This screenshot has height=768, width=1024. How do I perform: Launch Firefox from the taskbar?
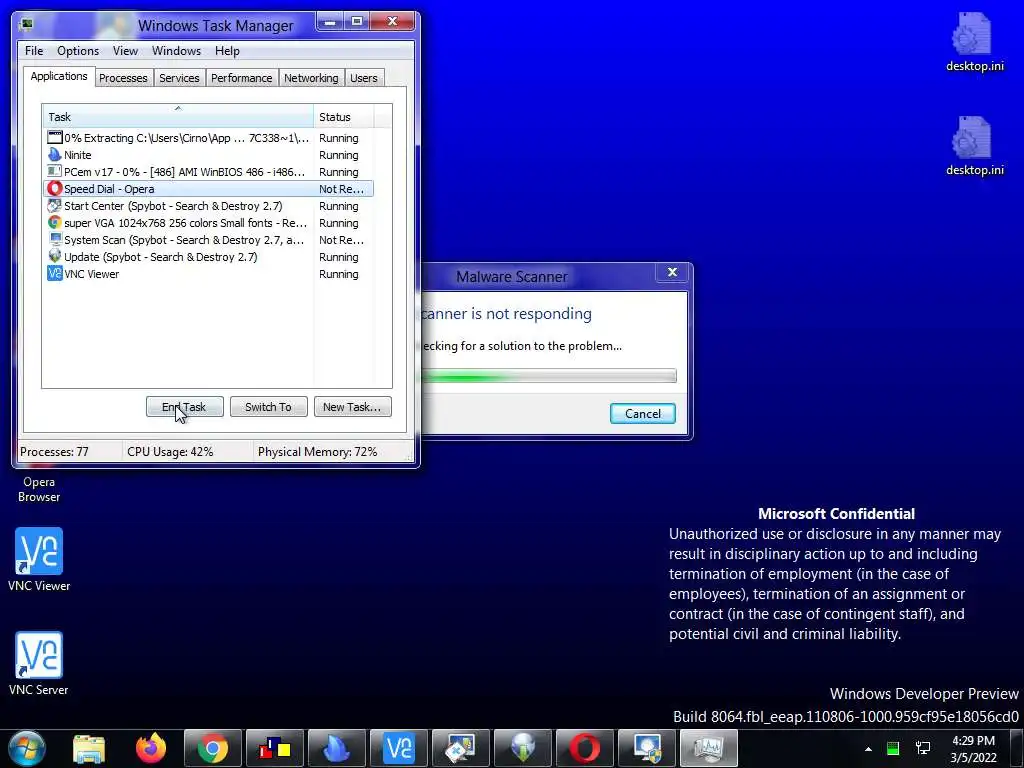click(x=151, y=748)
